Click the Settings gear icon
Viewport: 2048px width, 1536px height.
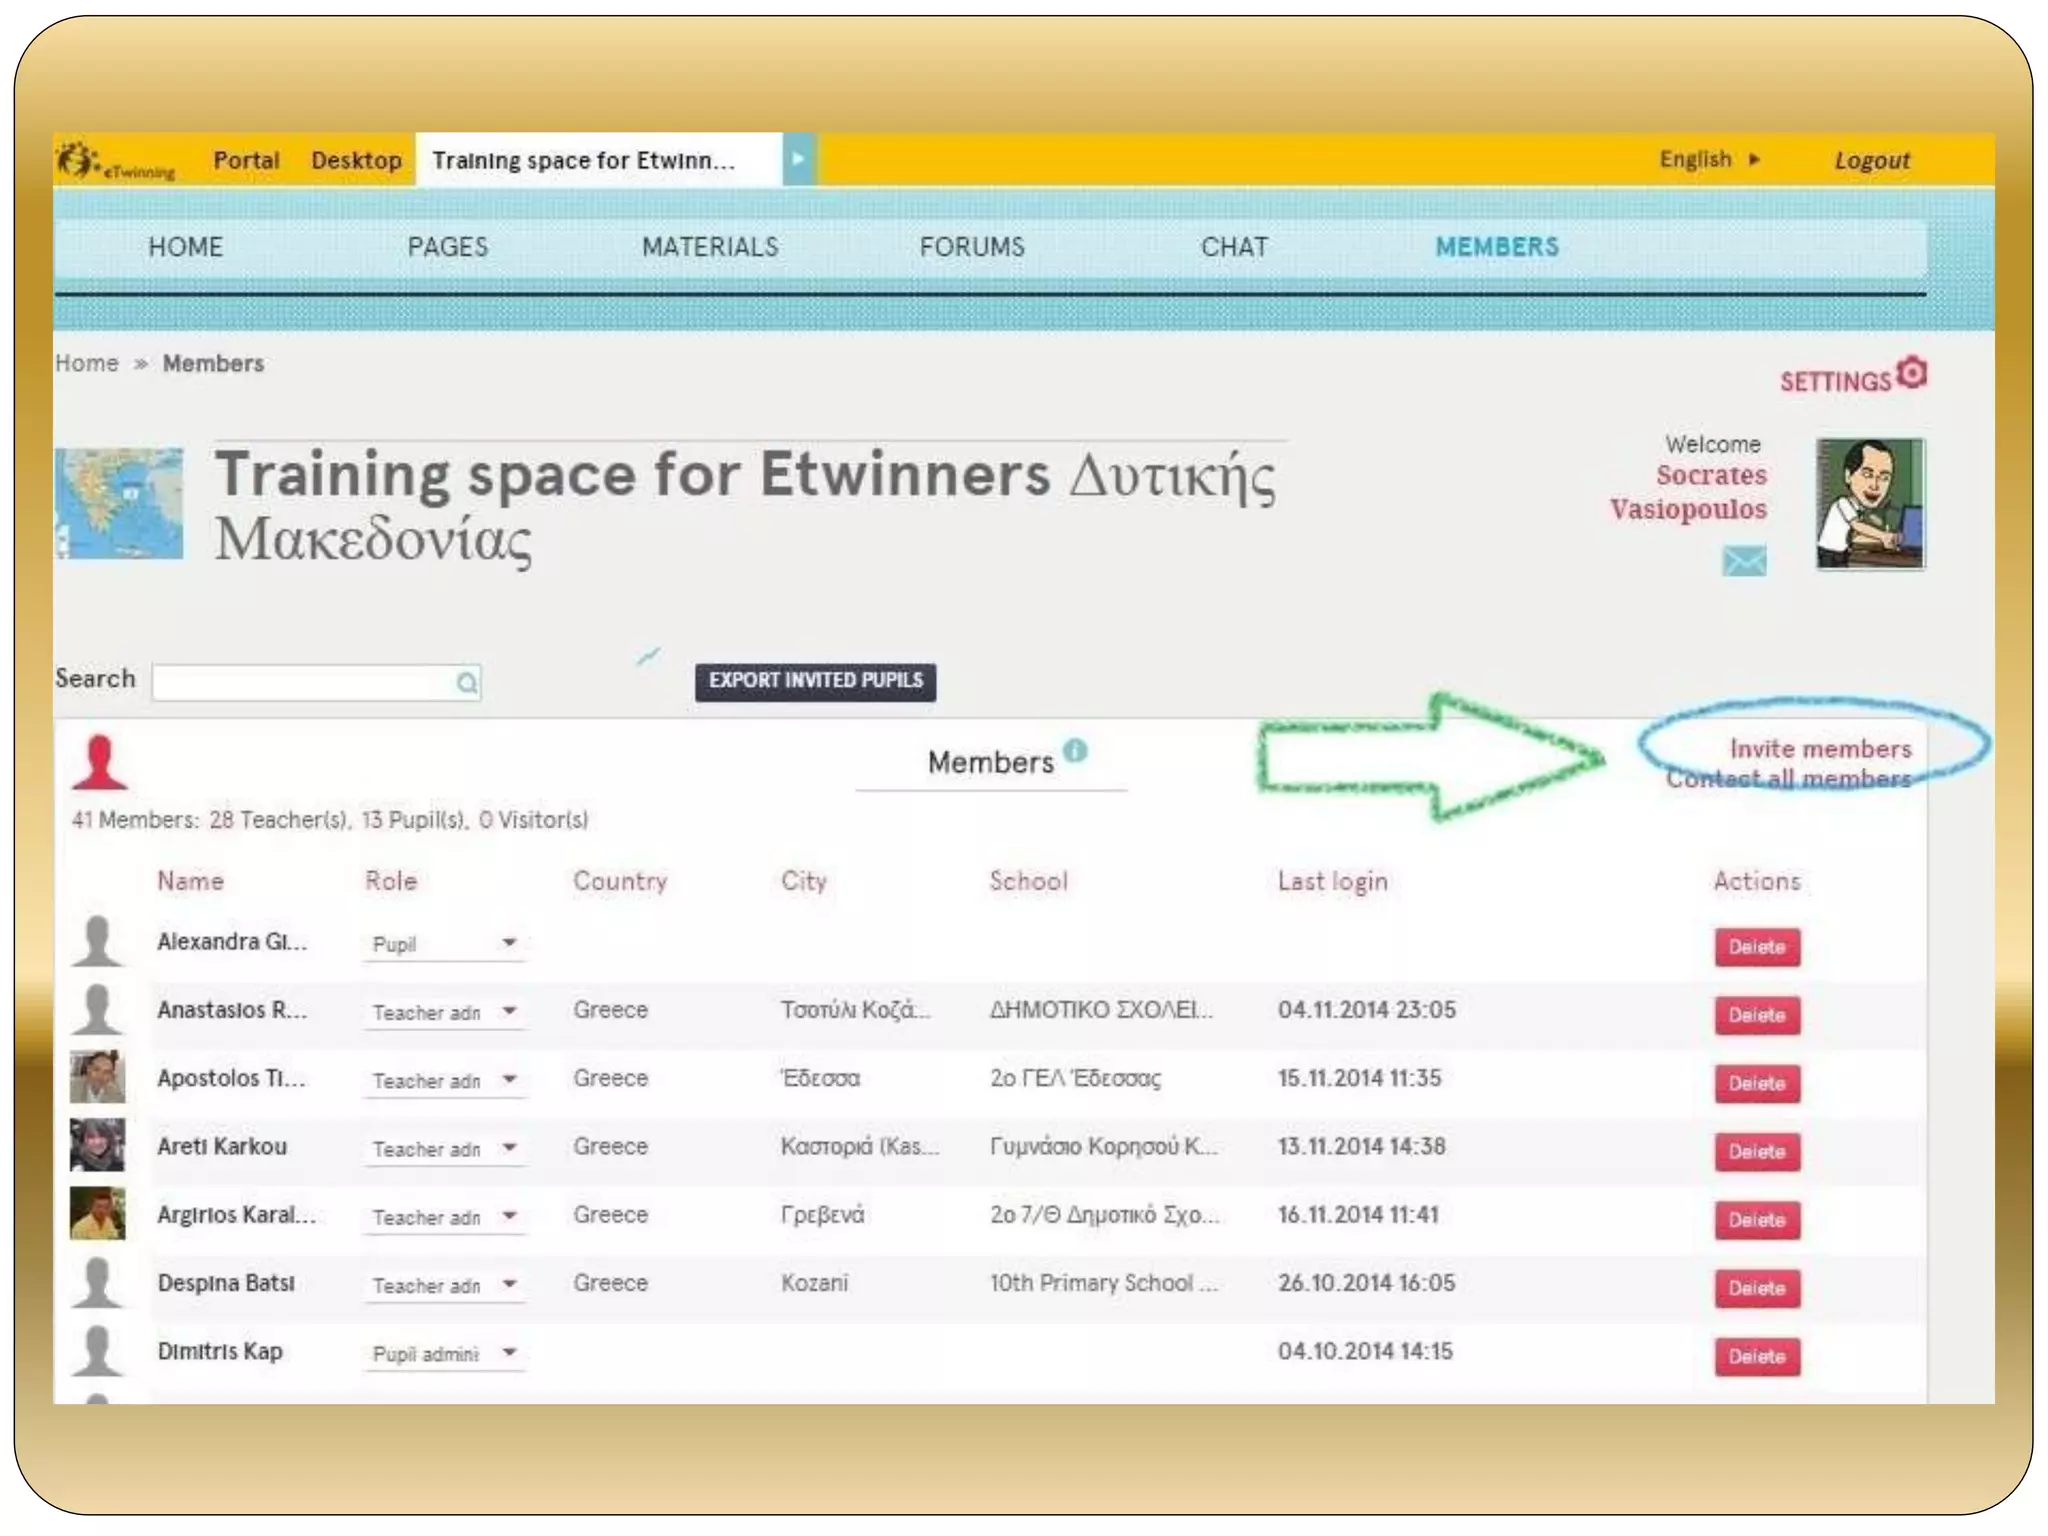1911,373
